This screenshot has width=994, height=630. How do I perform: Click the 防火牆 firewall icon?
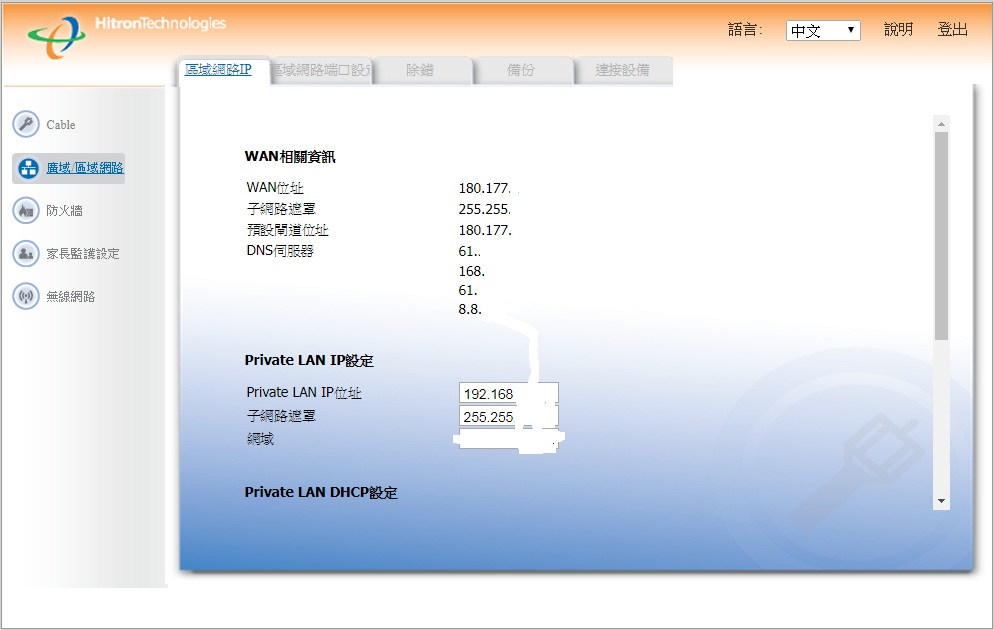tap(26, 210)
